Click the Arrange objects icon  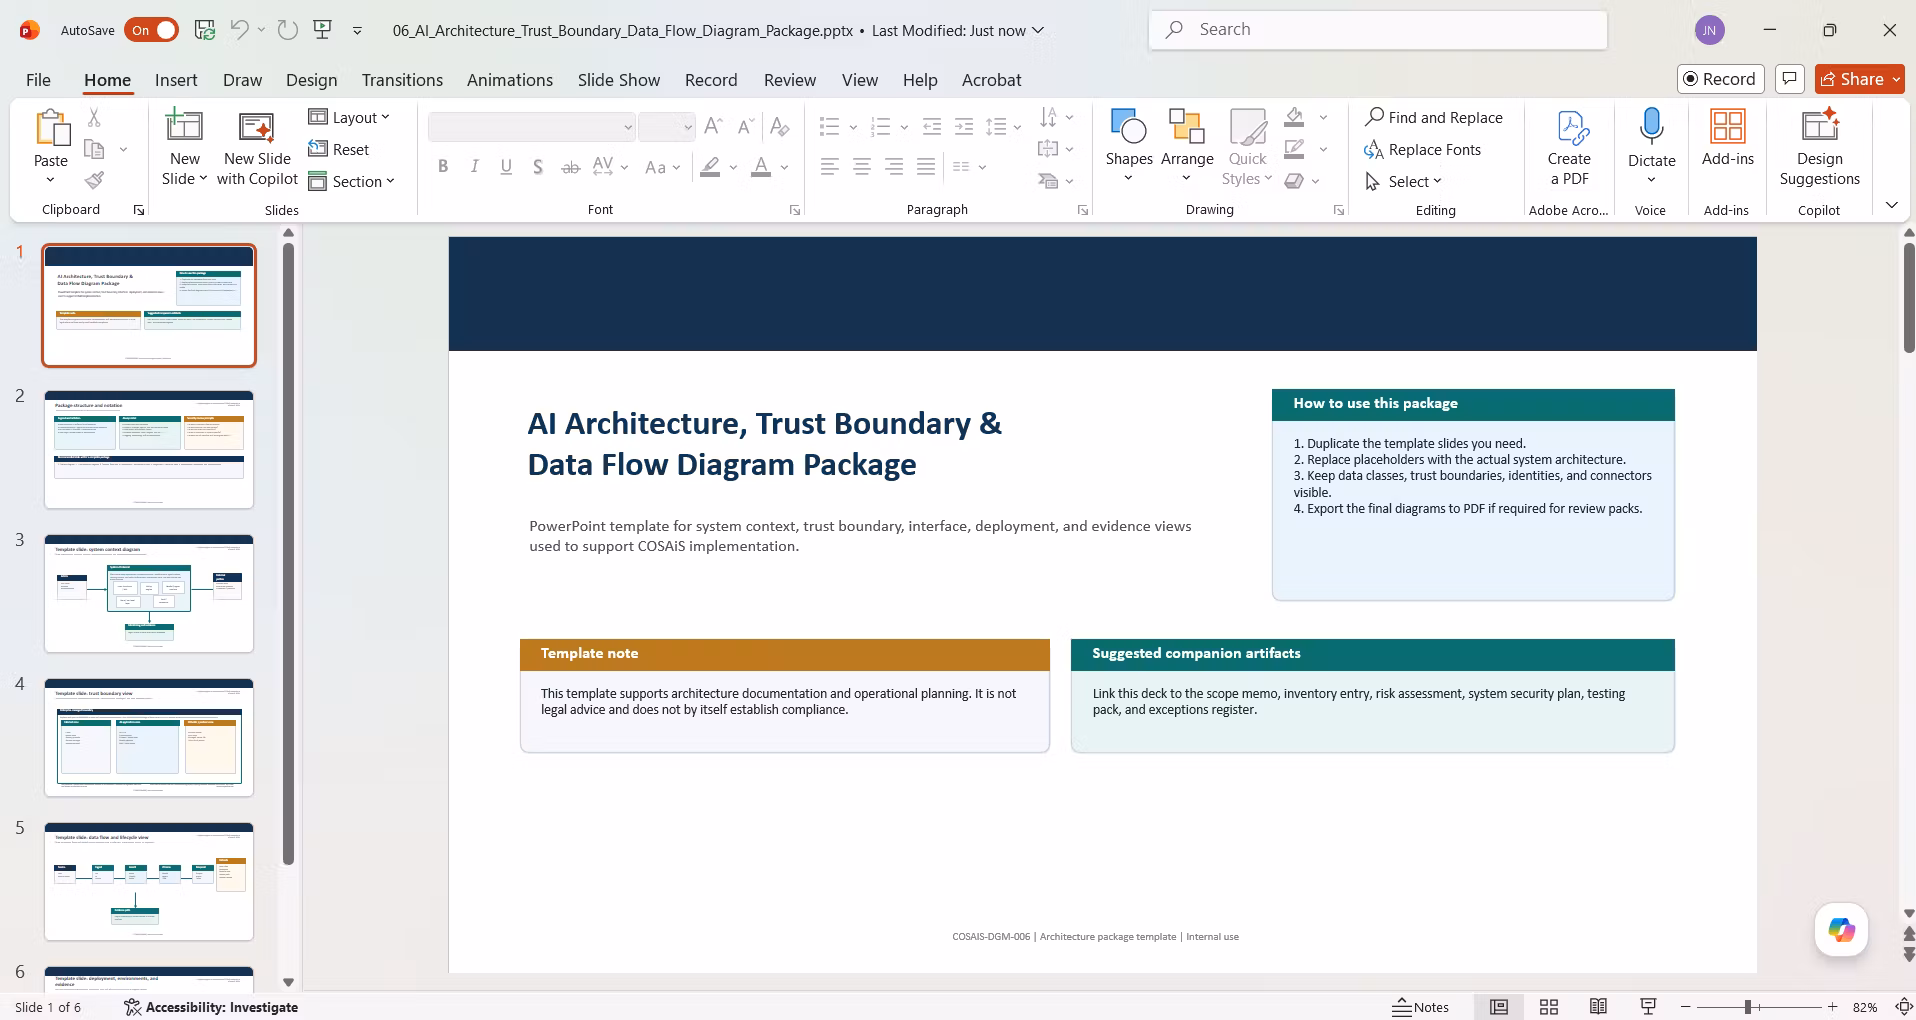point(1187,146)
